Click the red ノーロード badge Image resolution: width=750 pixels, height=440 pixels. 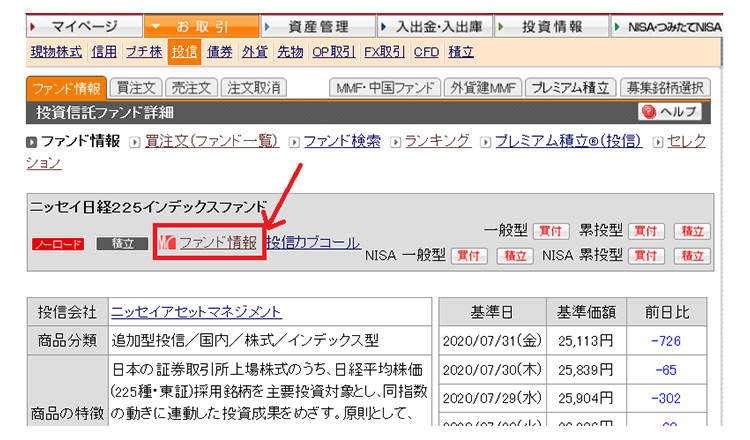[58, 244]
